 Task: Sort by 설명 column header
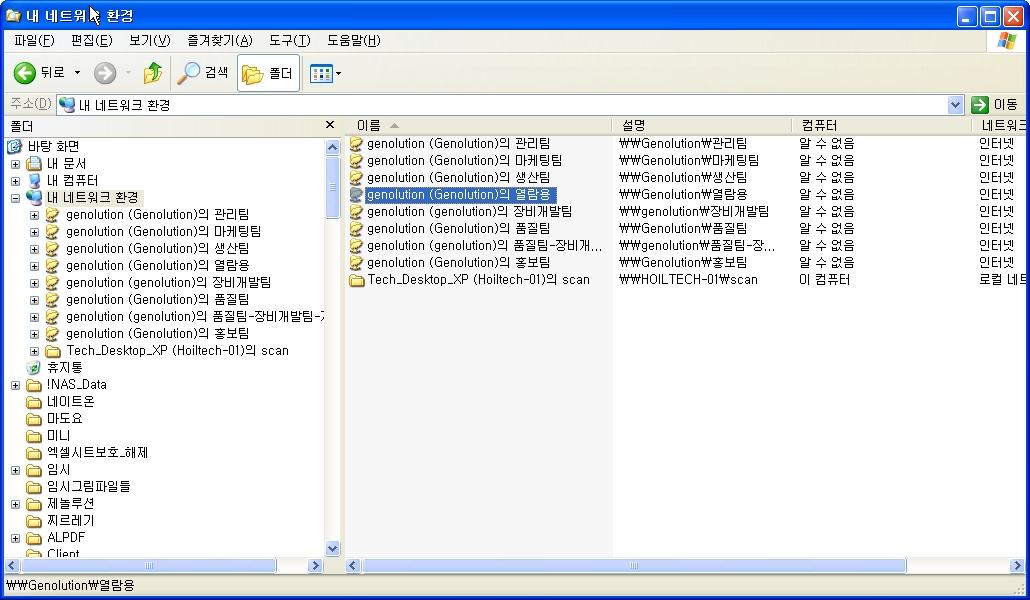coord(702,125)
